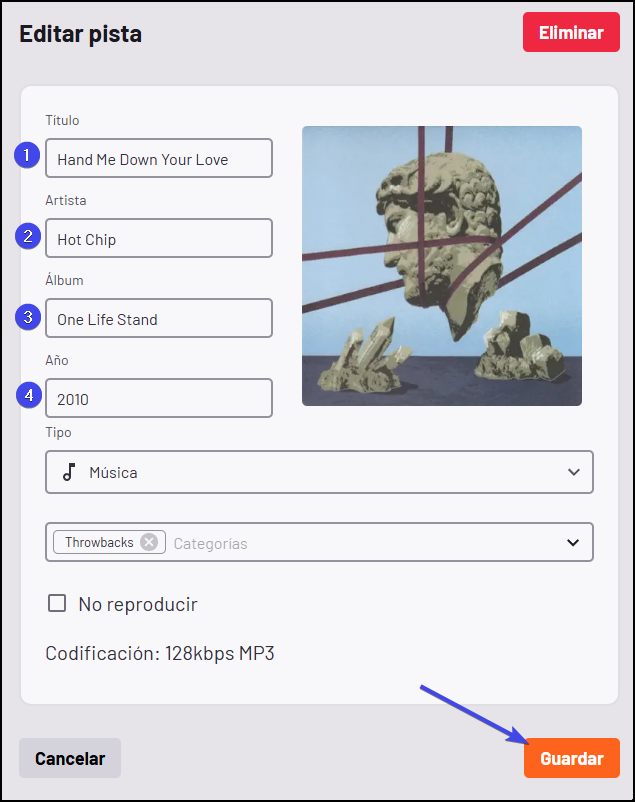
Task: Save changes with the Guardar button
Action: (x=572, y=758)
